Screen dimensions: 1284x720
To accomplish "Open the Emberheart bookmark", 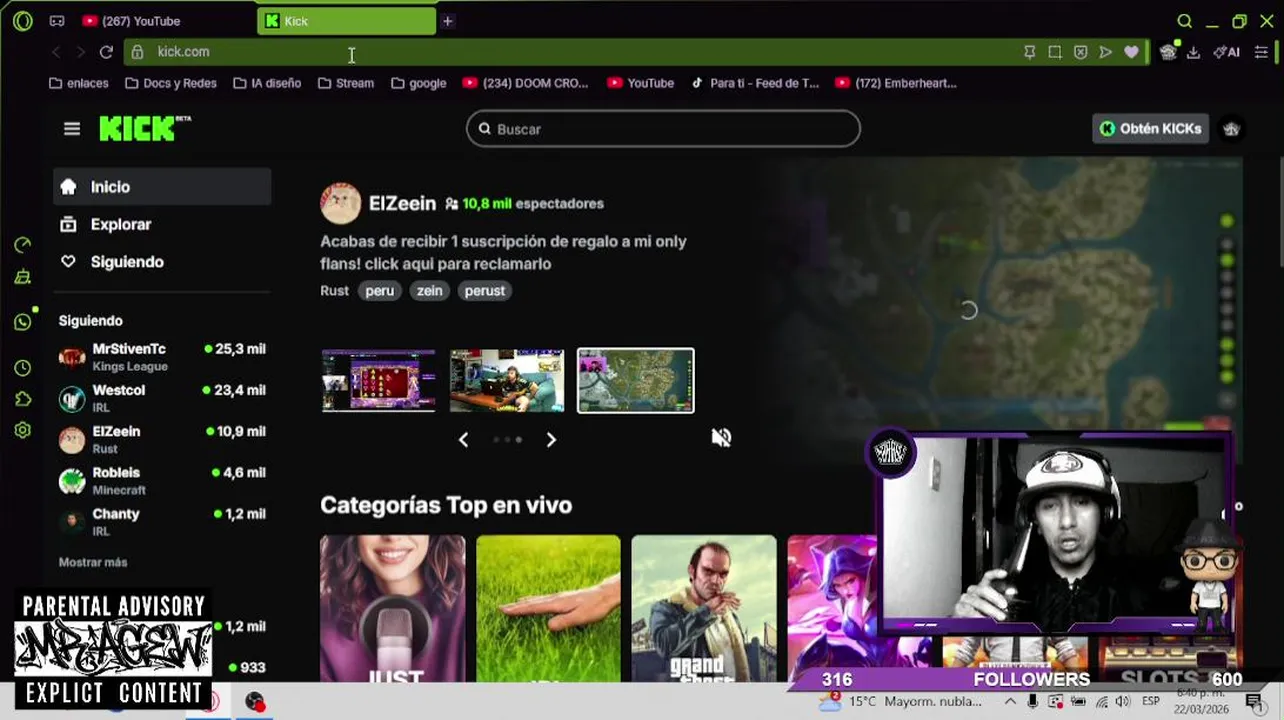I will click(x=897, y=83).
